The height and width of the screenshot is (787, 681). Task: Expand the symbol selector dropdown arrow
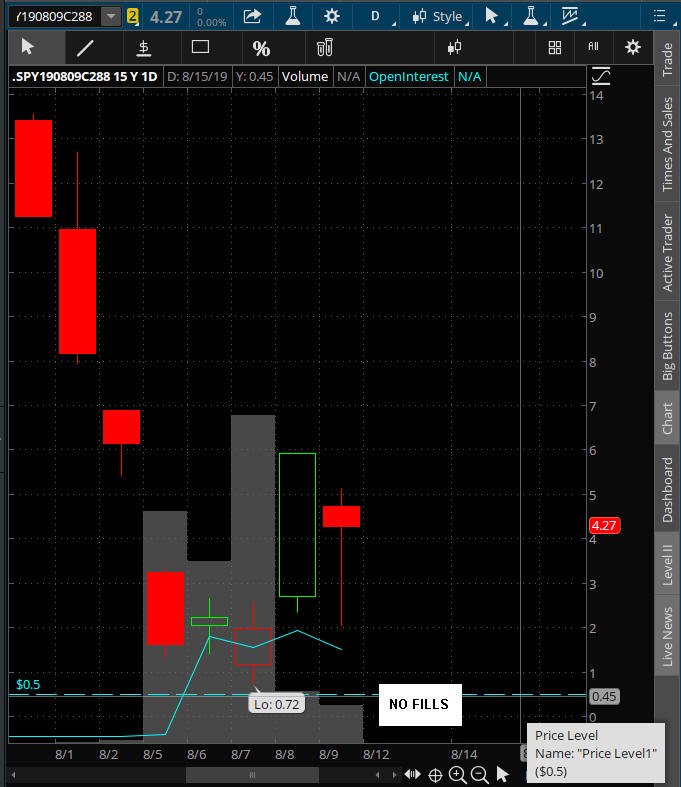(x=111, y=17)
